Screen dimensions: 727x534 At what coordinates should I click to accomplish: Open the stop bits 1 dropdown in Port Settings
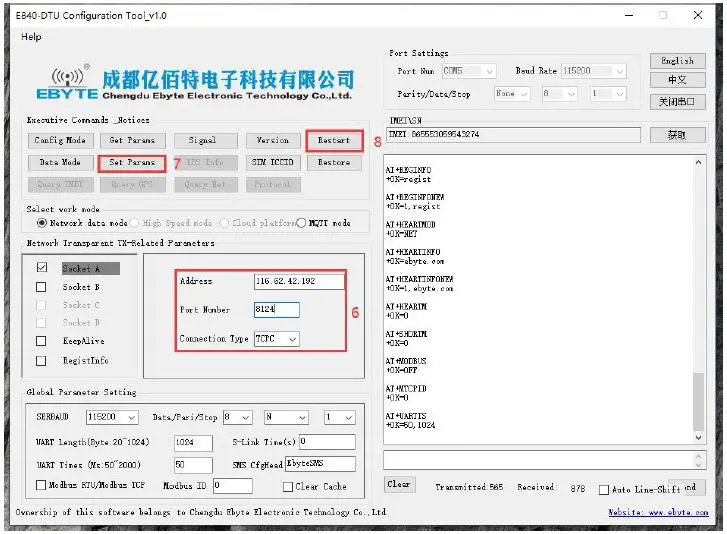(608, 94)
